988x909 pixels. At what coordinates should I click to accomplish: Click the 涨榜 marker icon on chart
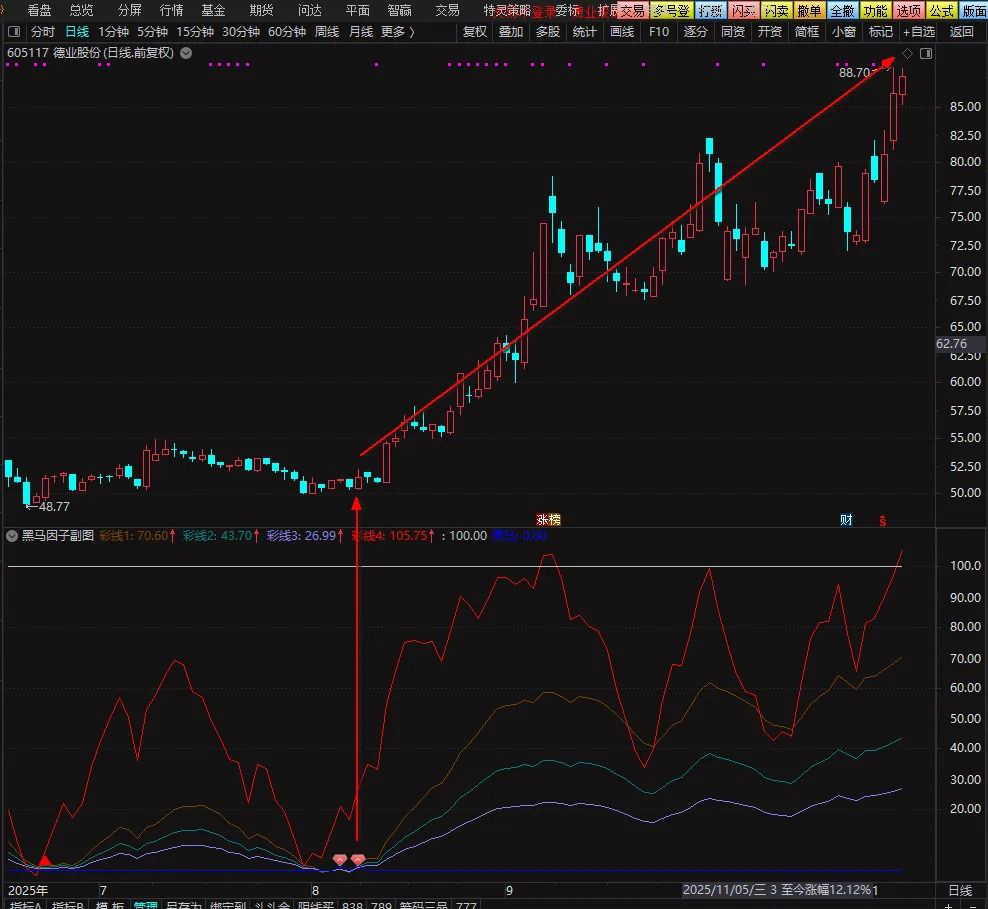tap(548, 519)
